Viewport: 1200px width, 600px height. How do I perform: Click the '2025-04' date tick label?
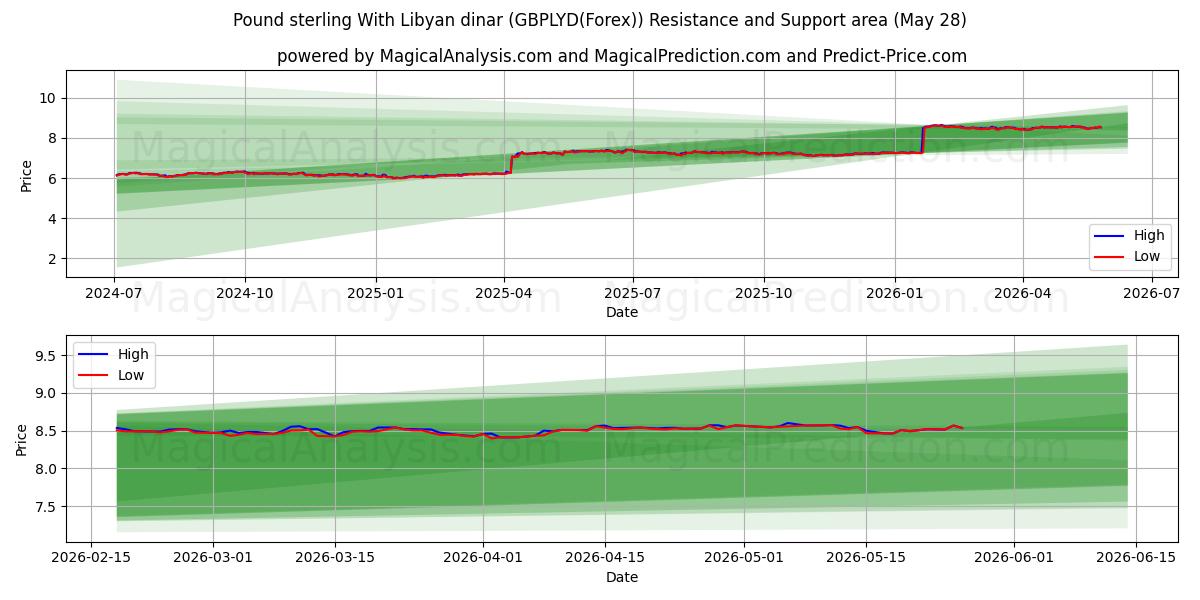point(504,294)
